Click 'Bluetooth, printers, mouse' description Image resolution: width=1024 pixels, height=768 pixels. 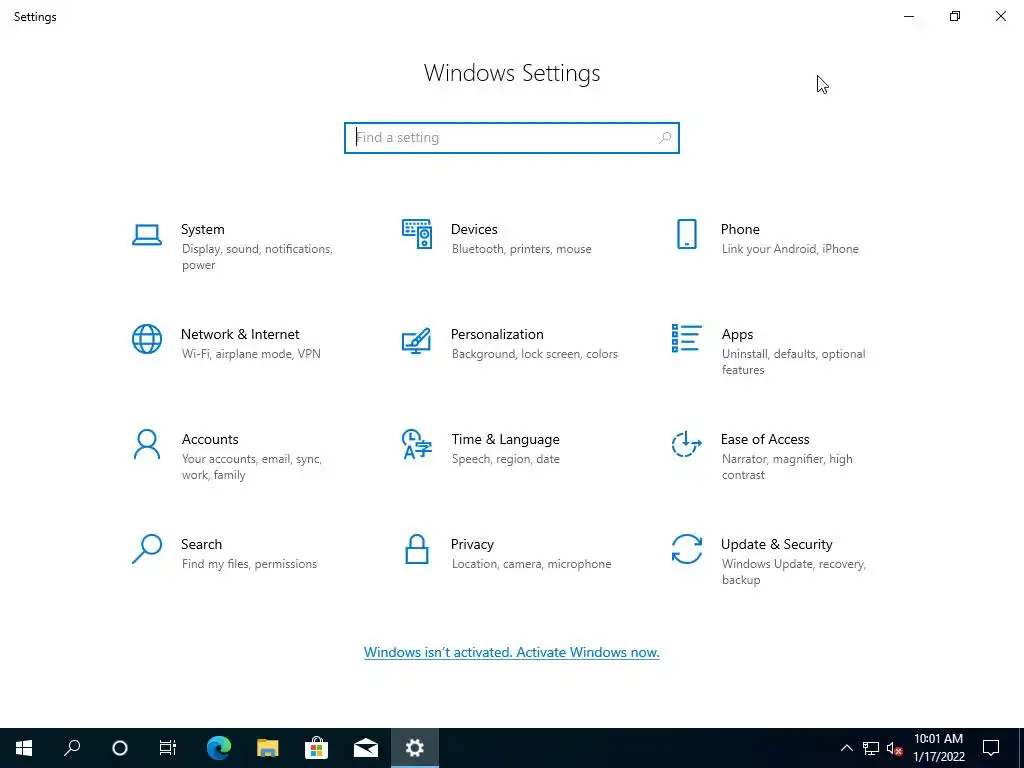pyautogui.click(x=521, y=249)
